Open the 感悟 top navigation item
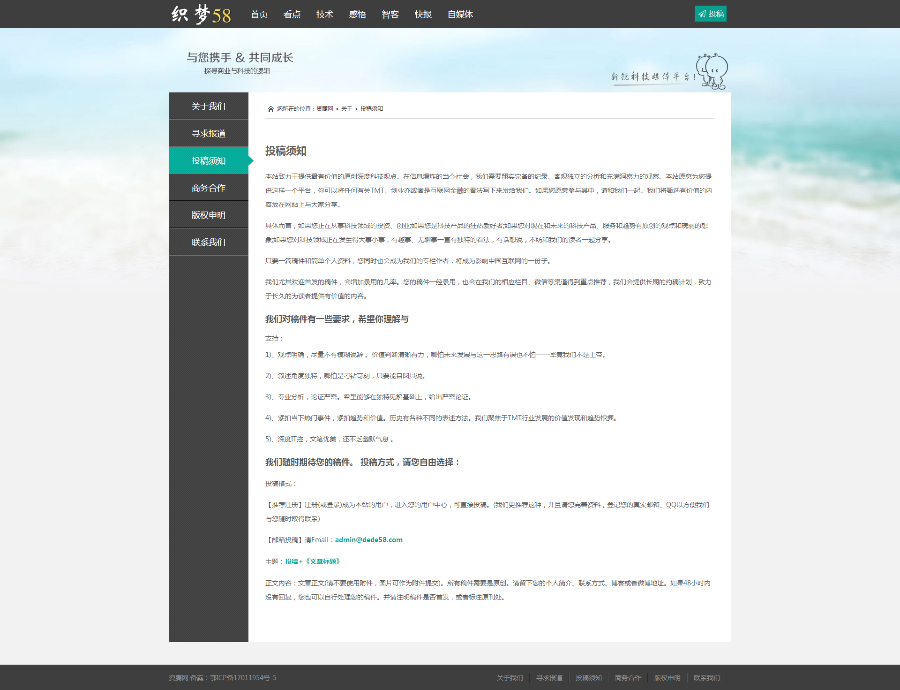 (358, 14)
